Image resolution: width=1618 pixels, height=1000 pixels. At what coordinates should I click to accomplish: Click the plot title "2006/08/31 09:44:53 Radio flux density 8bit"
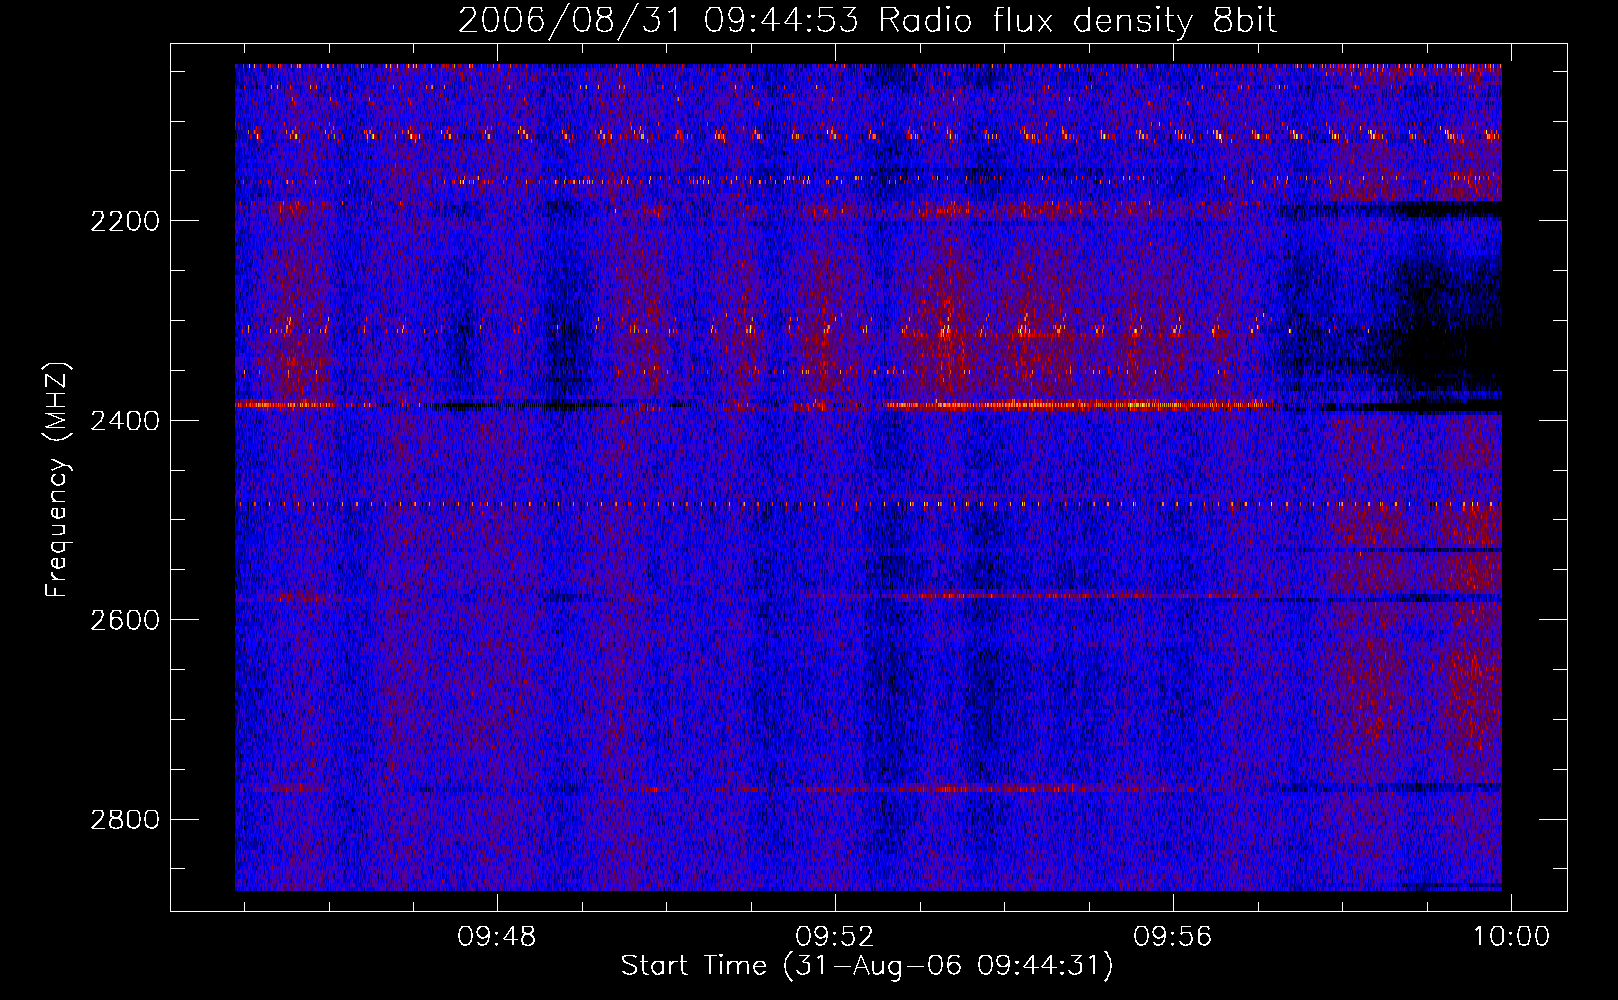[x=867, y=20]
